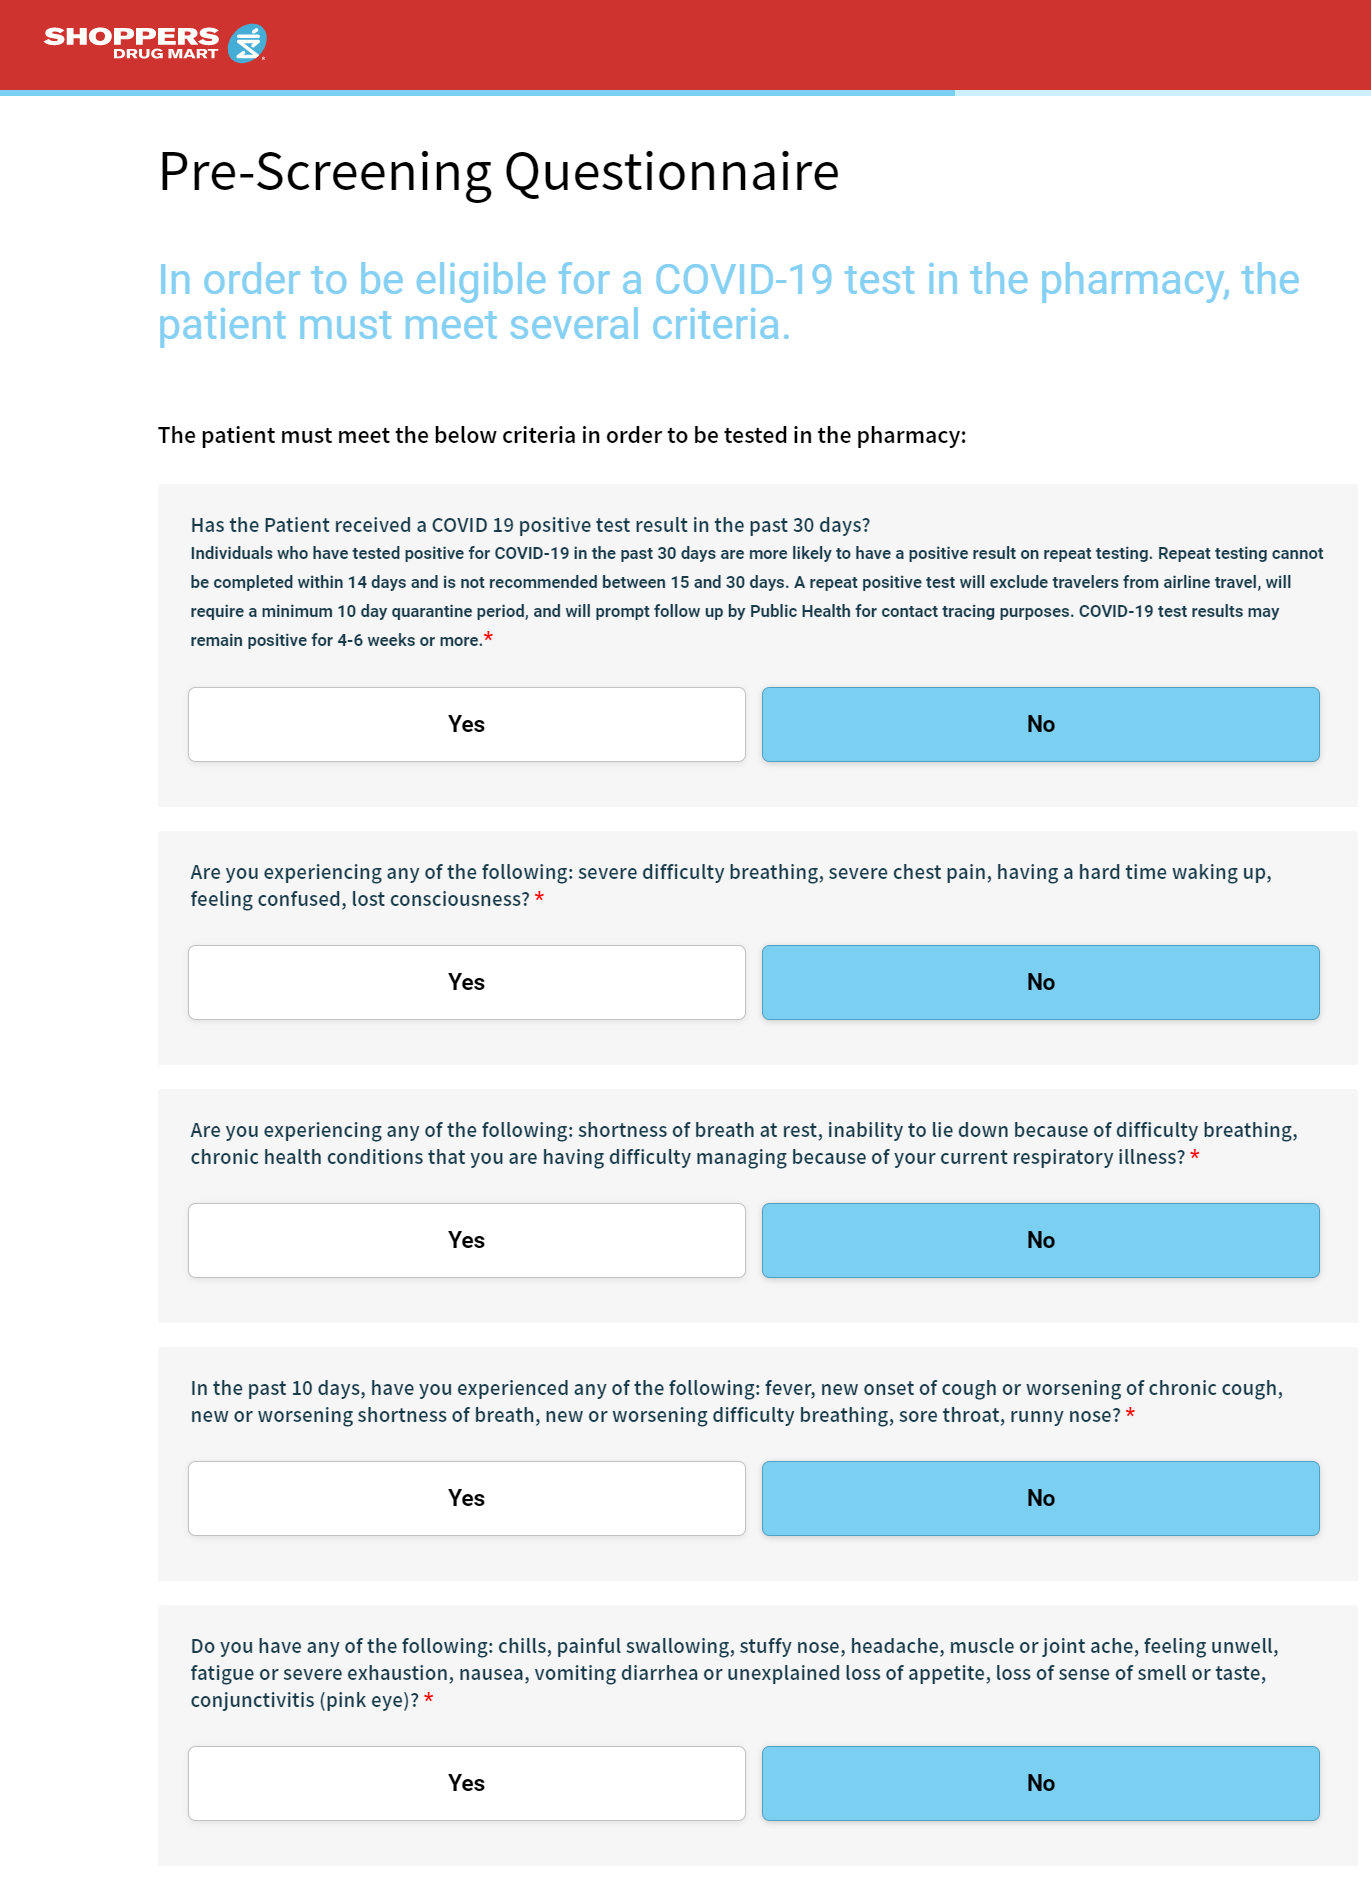Click the Shoppers Drug Mart pharmacy logo icon
Viewport: 1371px width, 1885px height.
tap(246, 43)
